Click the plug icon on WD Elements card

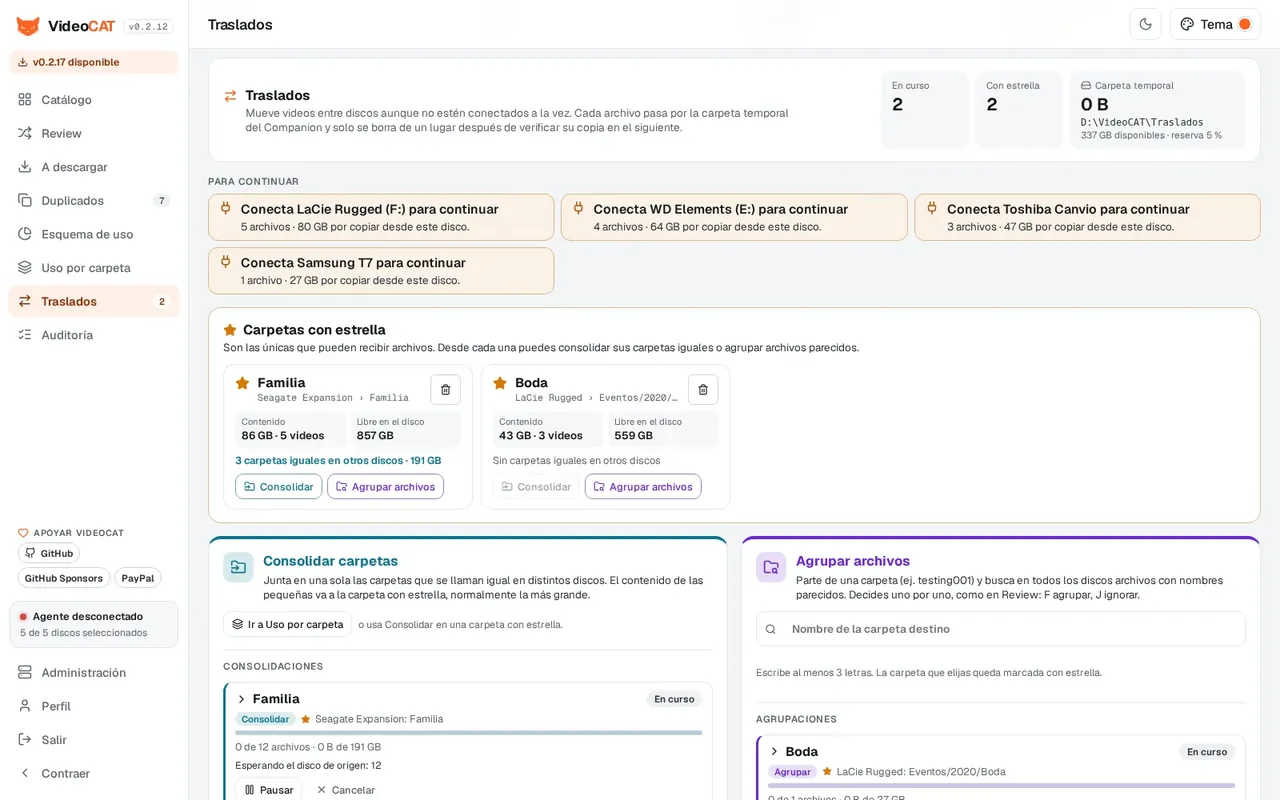[x=578, y=208]
